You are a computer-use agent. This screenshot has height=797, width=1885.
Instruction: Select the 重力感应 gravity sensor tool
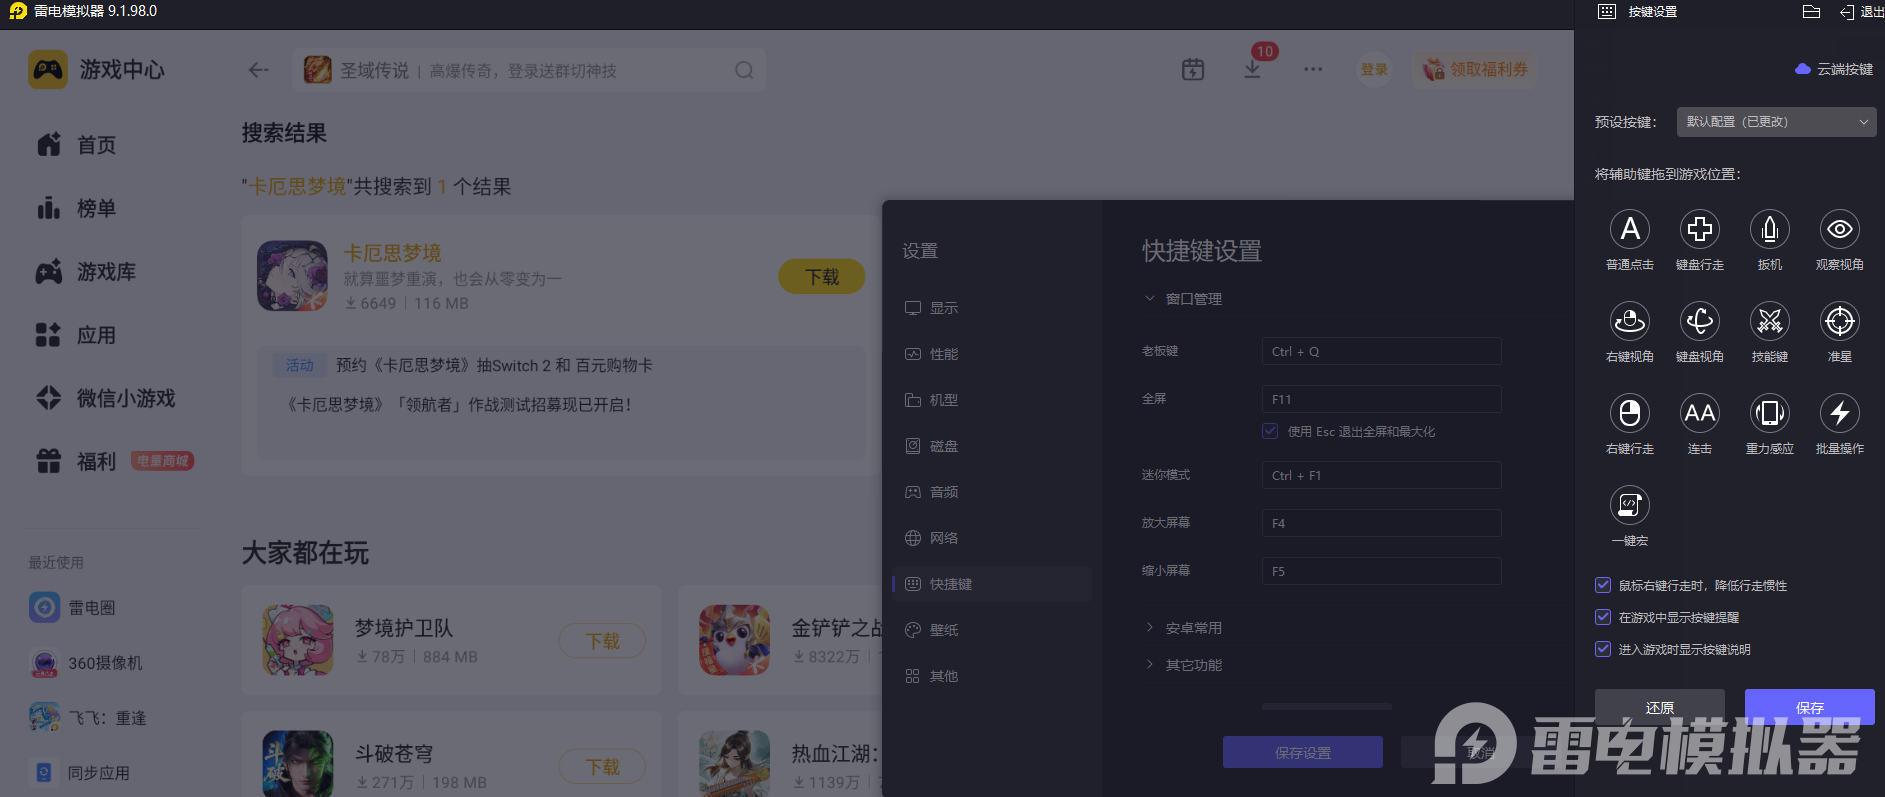1770,414
